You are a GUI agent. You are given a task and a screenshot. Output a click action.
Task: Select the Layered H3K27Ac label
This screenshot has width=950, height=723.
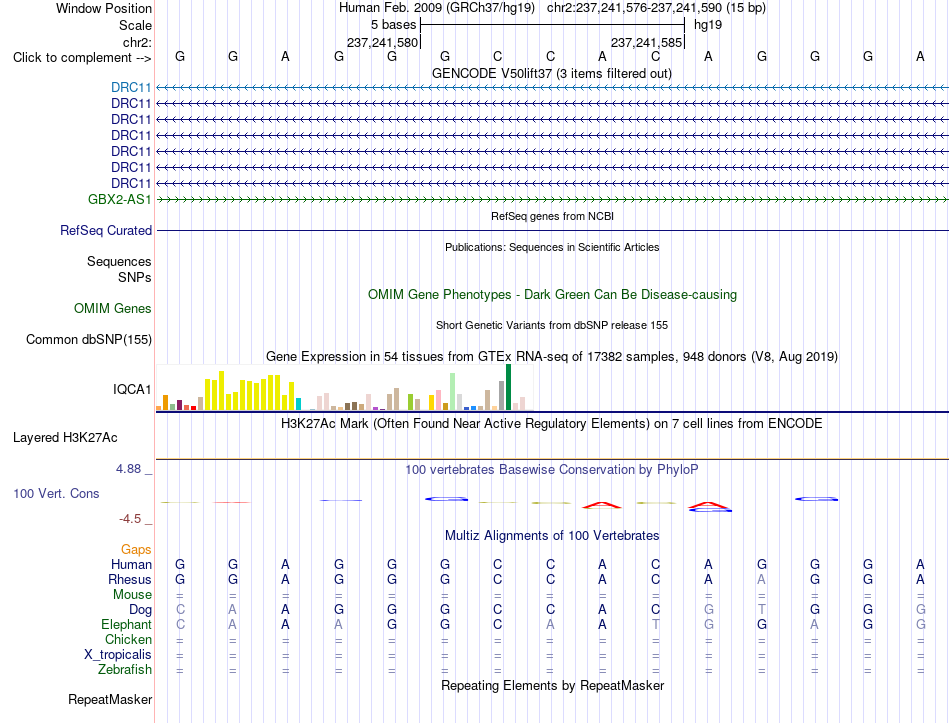point(65,438)
